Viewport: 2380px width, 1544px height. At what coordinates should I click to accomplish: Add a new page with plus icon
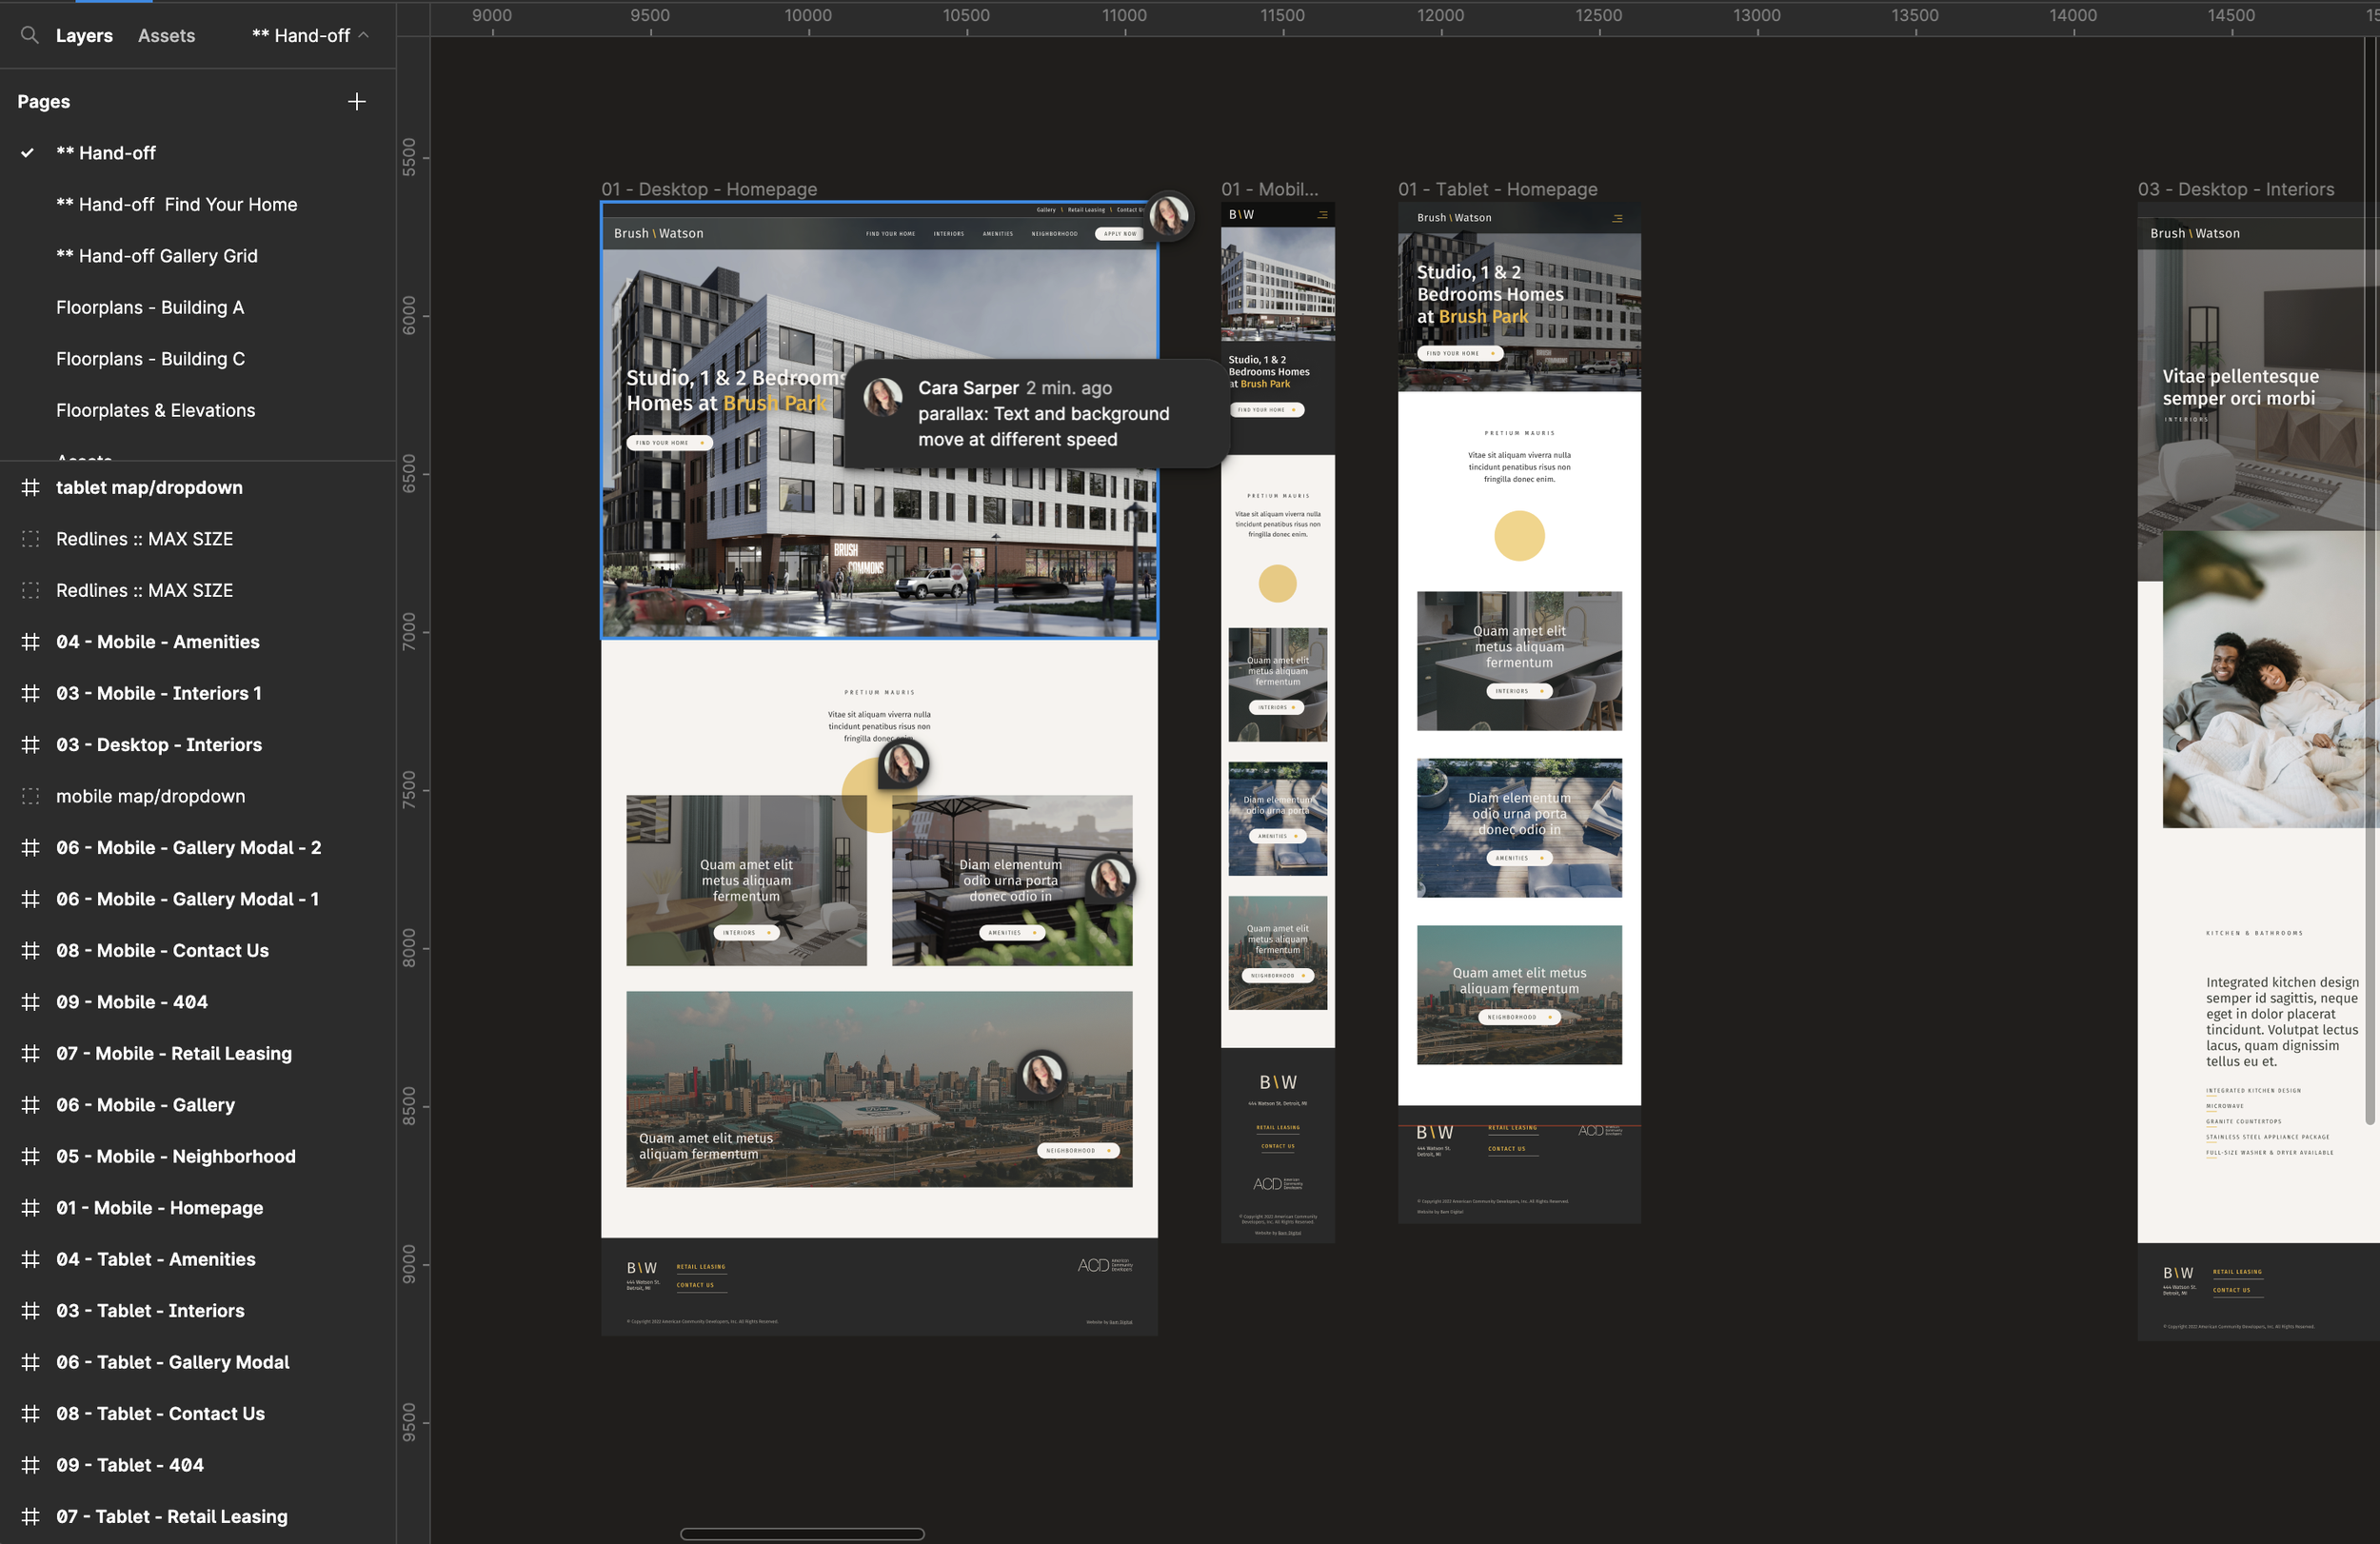point(357,102)
